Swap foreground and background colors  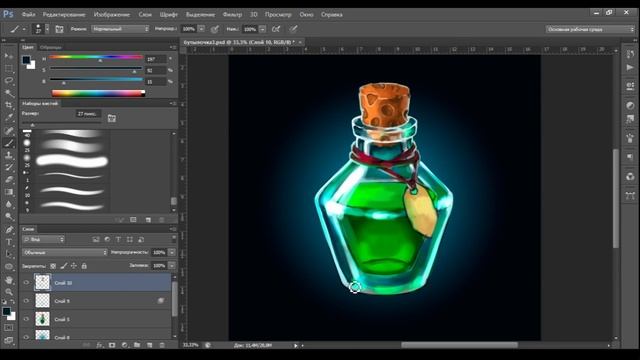[x=13, y=302]
